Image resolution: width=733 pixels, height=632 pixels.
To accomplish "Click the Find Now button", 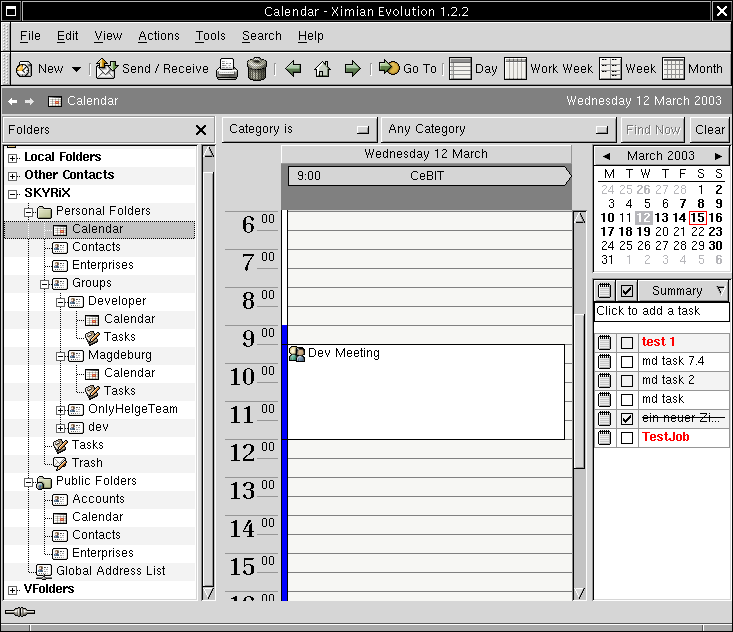I will point(653,130).
